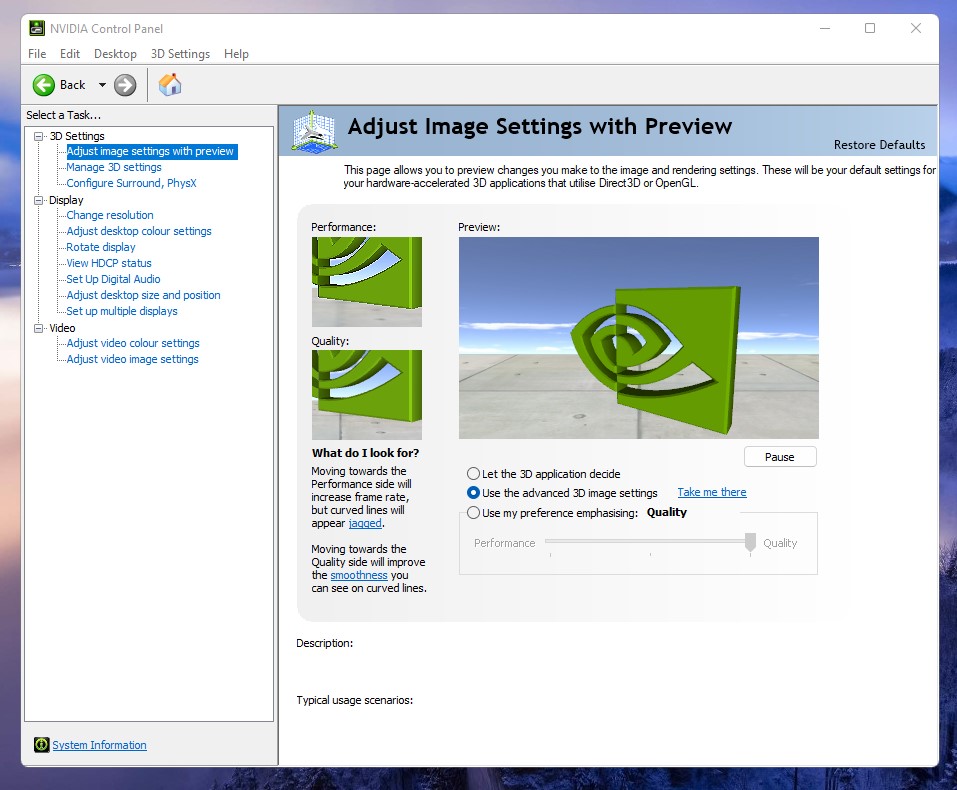Viewport: 957px width, 790px height.
Task: Click the Back text label
Action: click(x=73, y=85)
